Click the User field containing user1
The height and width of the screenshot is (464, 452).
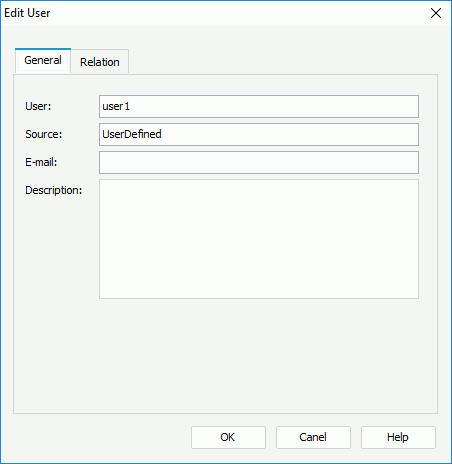coord(259,106)
